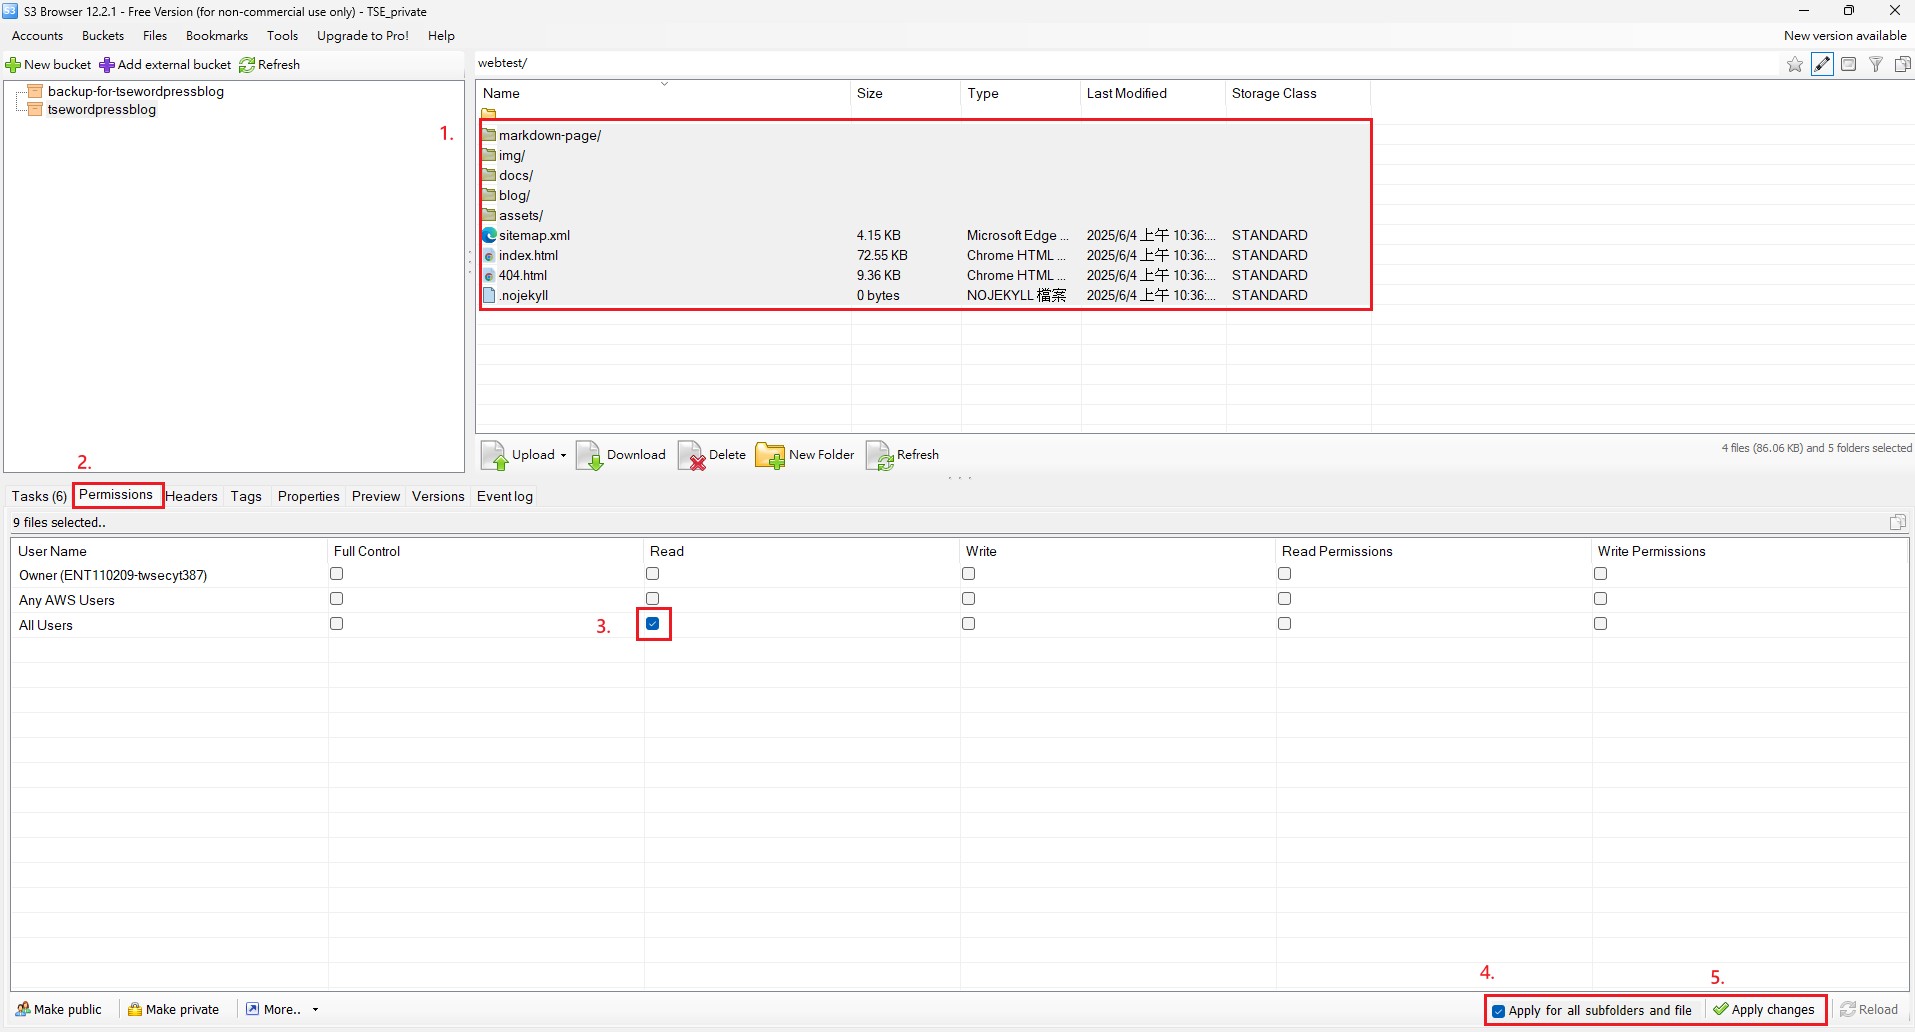Check Read Permissions for Any AWS Users
Screen dimensions: 1915x1032
point(1285,599)
